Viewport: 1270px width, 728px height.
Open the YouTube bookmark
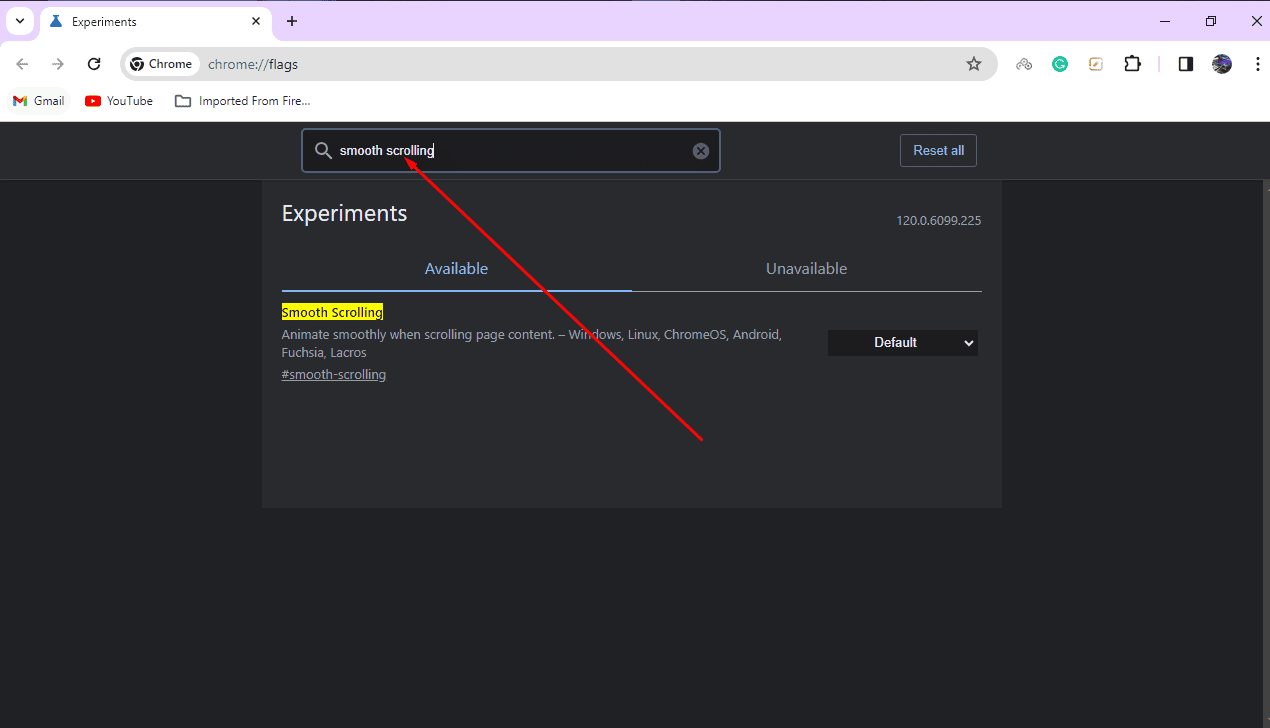click(118, 100)
